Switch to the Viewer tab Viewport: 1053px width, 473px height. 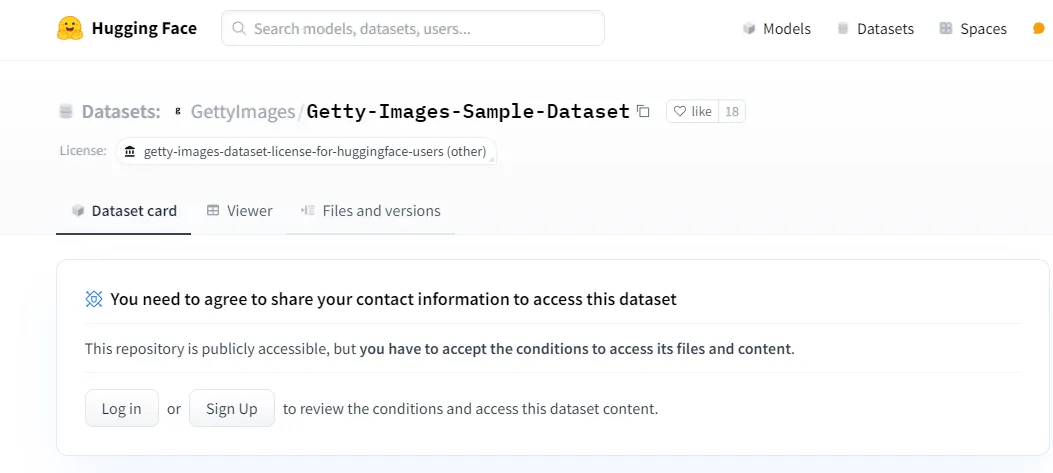click(239, 211)
